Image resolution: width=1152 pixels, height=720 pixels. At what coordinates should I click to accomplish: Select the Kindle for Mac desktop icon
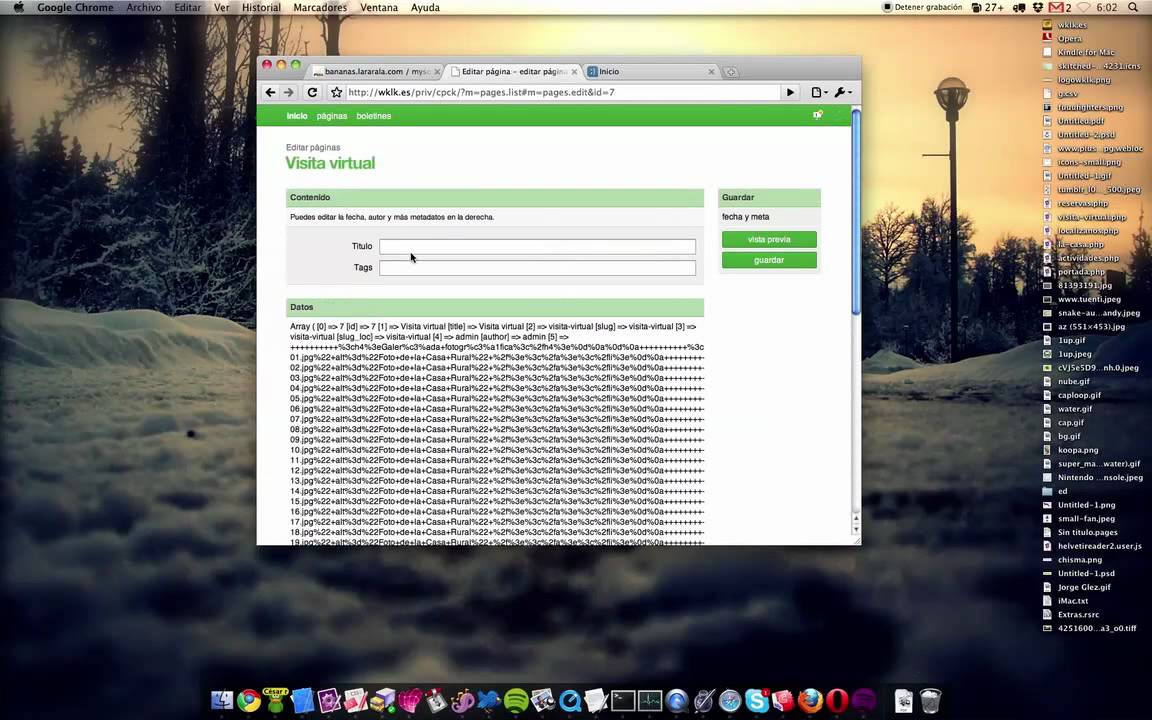pos(1079,53)
